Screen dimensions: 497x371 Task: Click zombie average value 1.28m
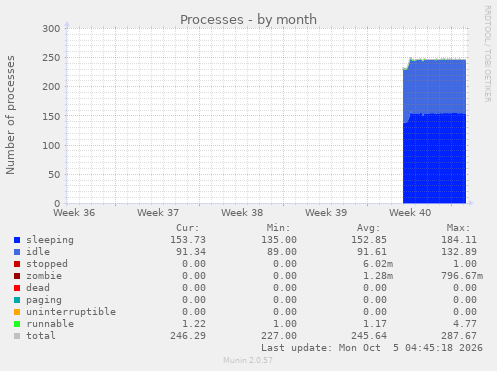pyautogui.click(x=378, y=276)
